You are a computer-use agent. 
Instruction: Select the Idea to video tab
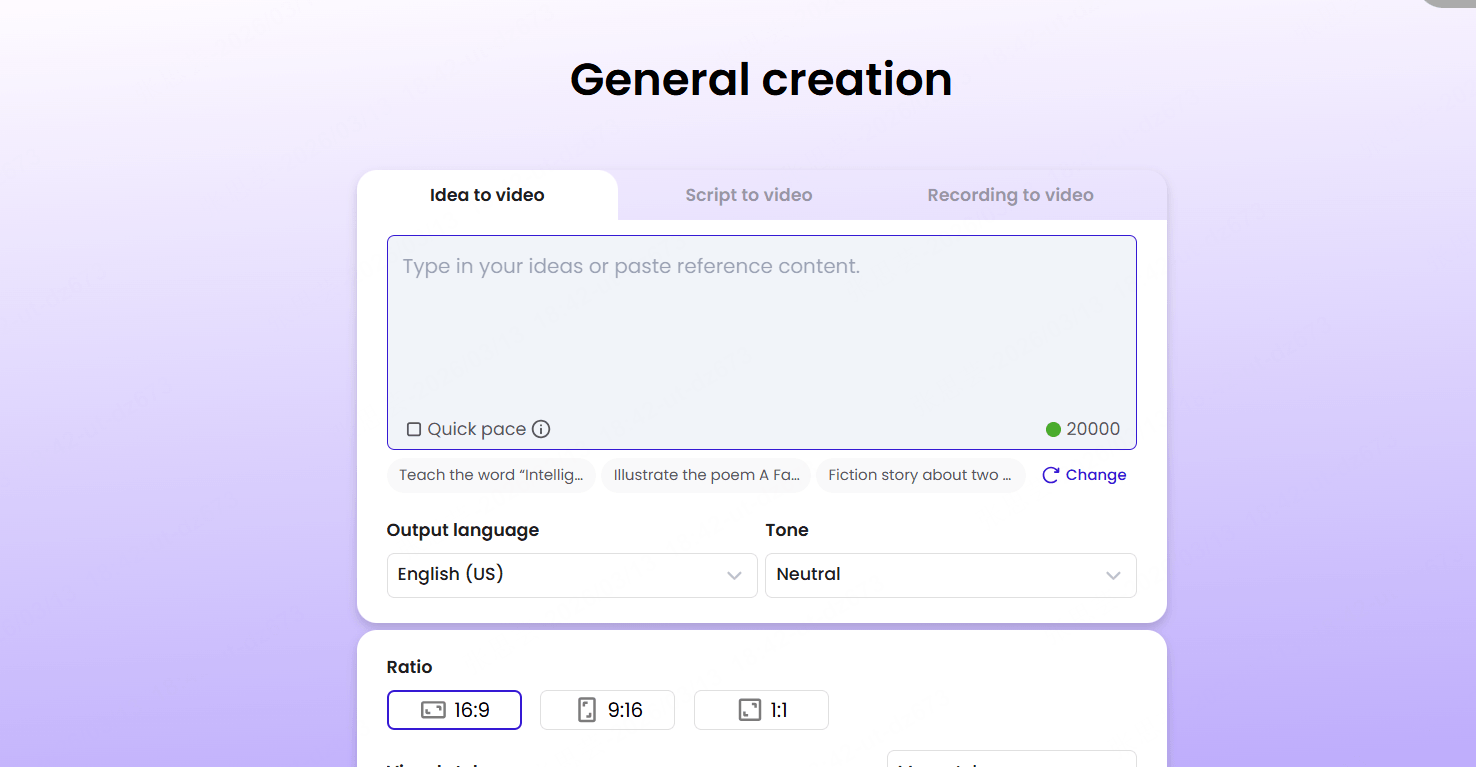(487, 194)
